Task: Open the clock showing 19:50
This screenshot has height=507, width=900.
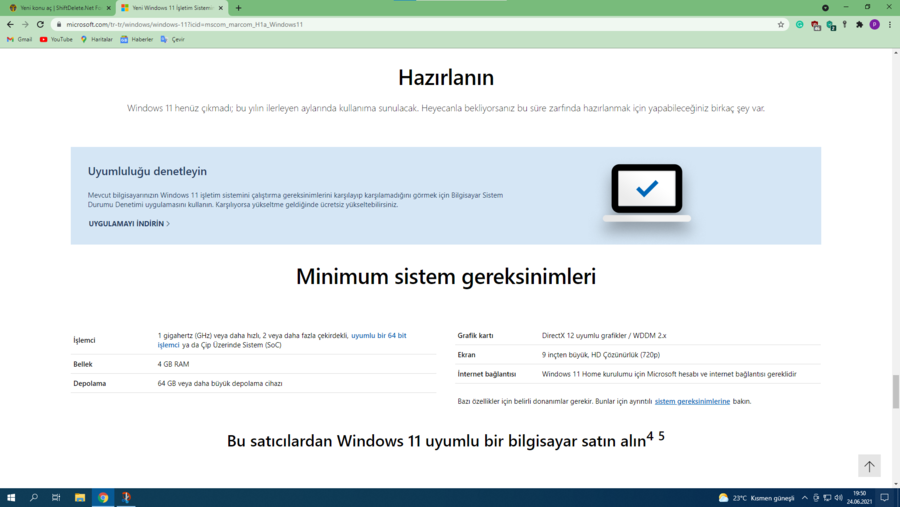Action: [x=859, y=498]
